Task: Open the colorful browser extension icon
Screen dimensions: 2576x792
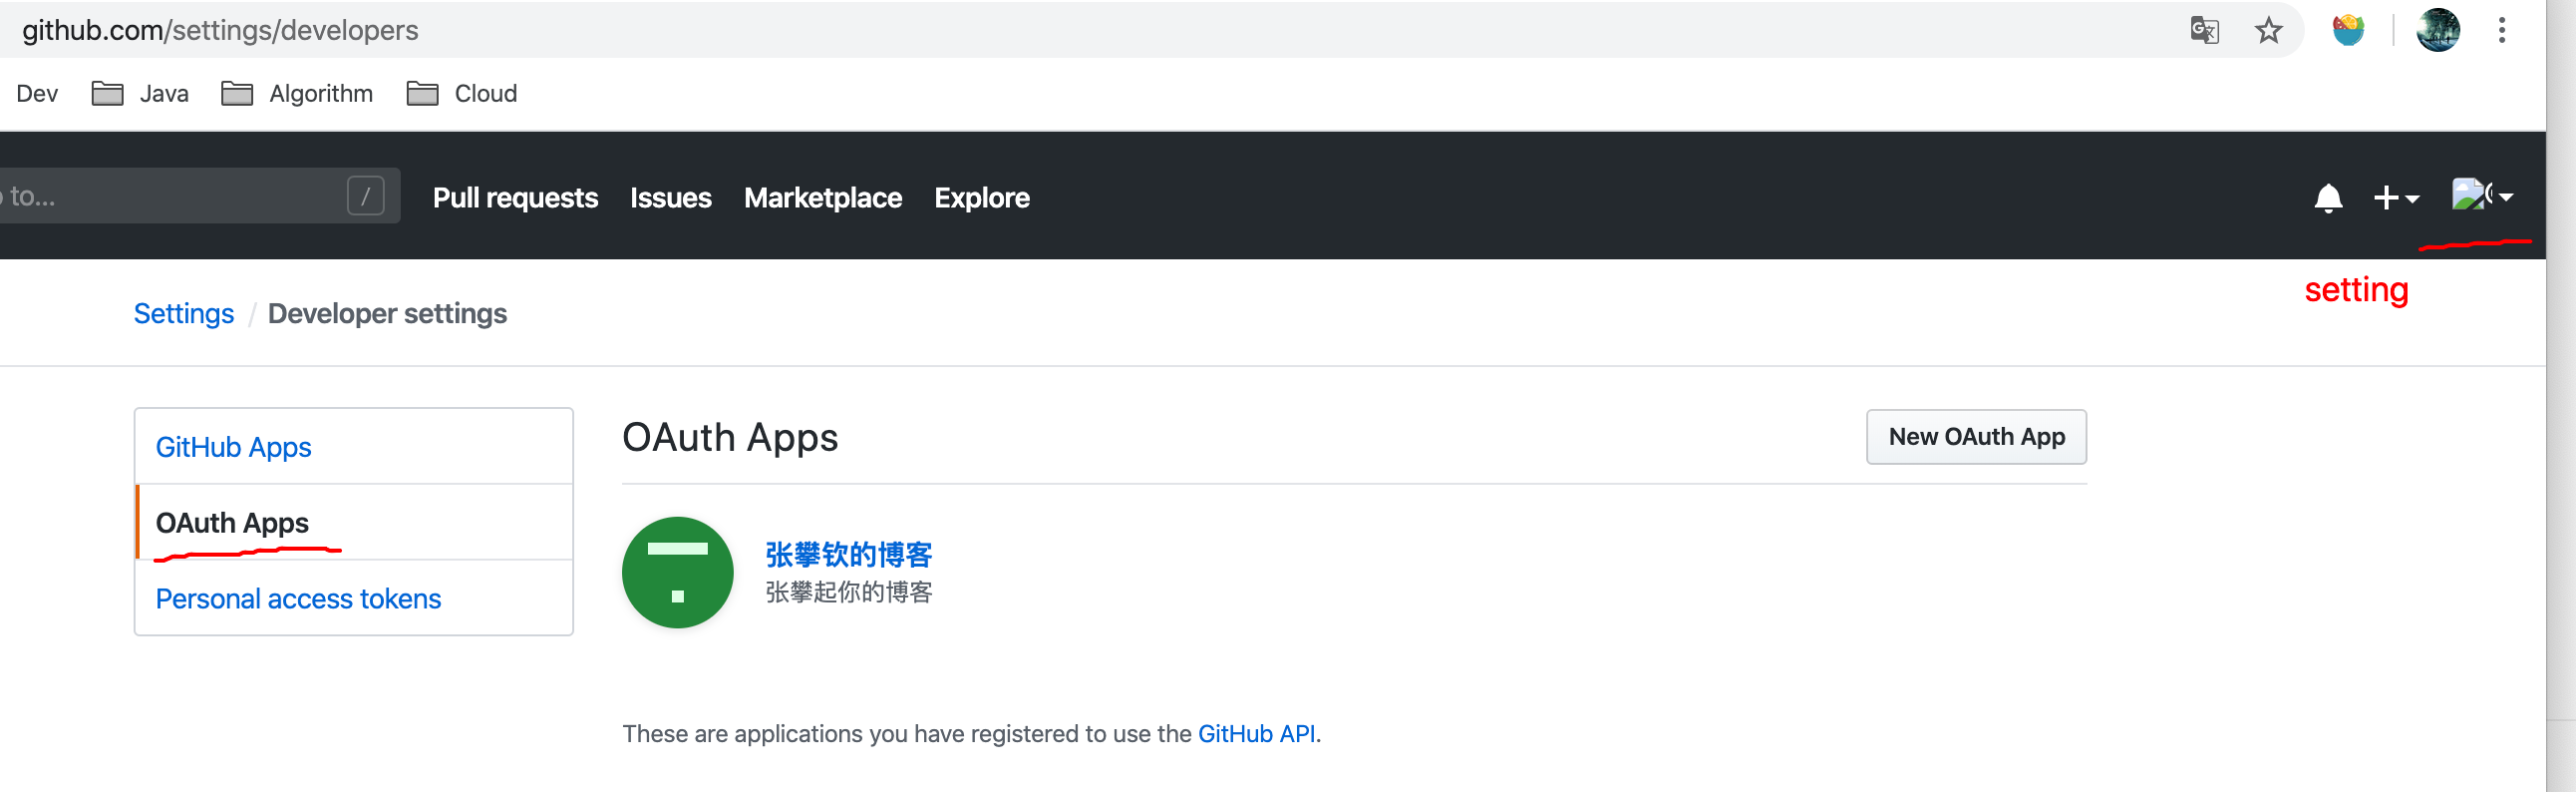Action: pyautogui.click(x=2347, y=31)
